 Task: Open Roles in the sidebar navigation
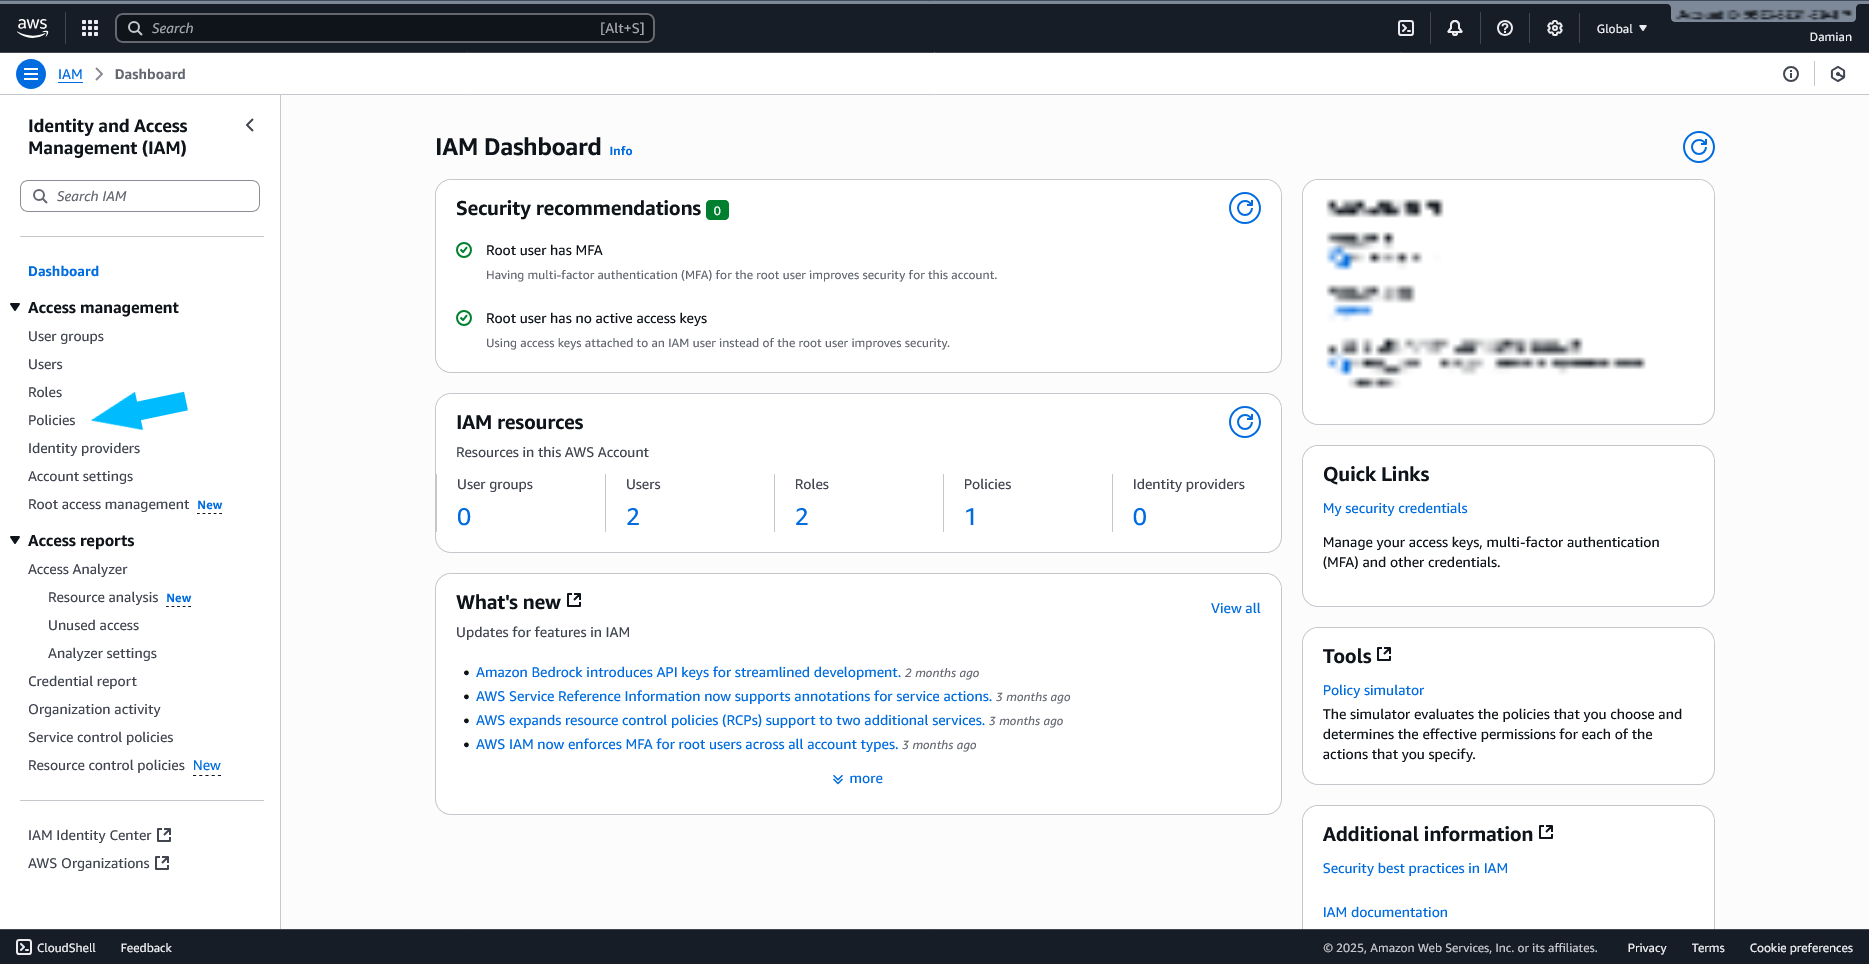coord(45,392)
